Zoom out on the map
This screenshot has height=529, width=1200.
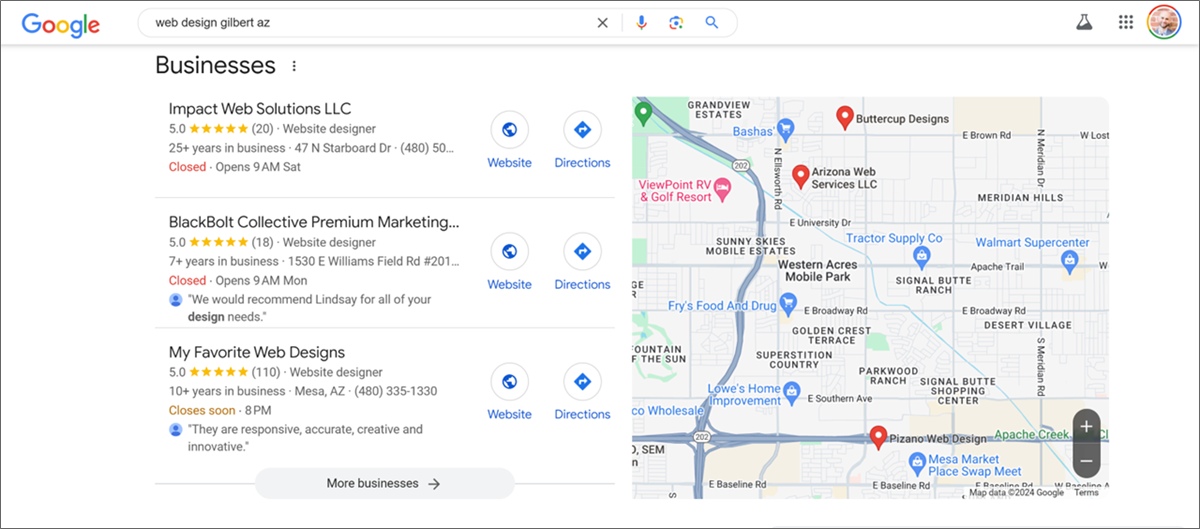click(1086, 461)
